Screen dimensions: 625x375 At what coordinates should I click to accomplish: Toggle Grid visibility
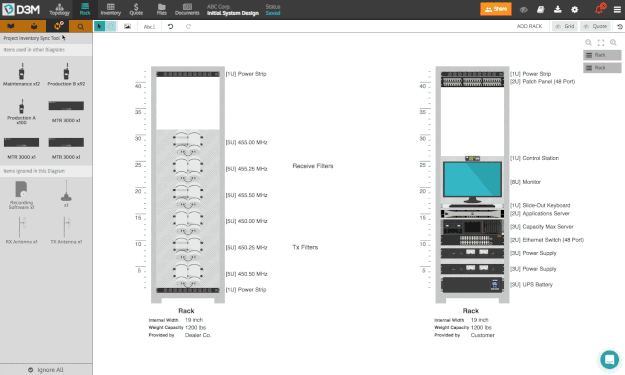tap(565, 26)
